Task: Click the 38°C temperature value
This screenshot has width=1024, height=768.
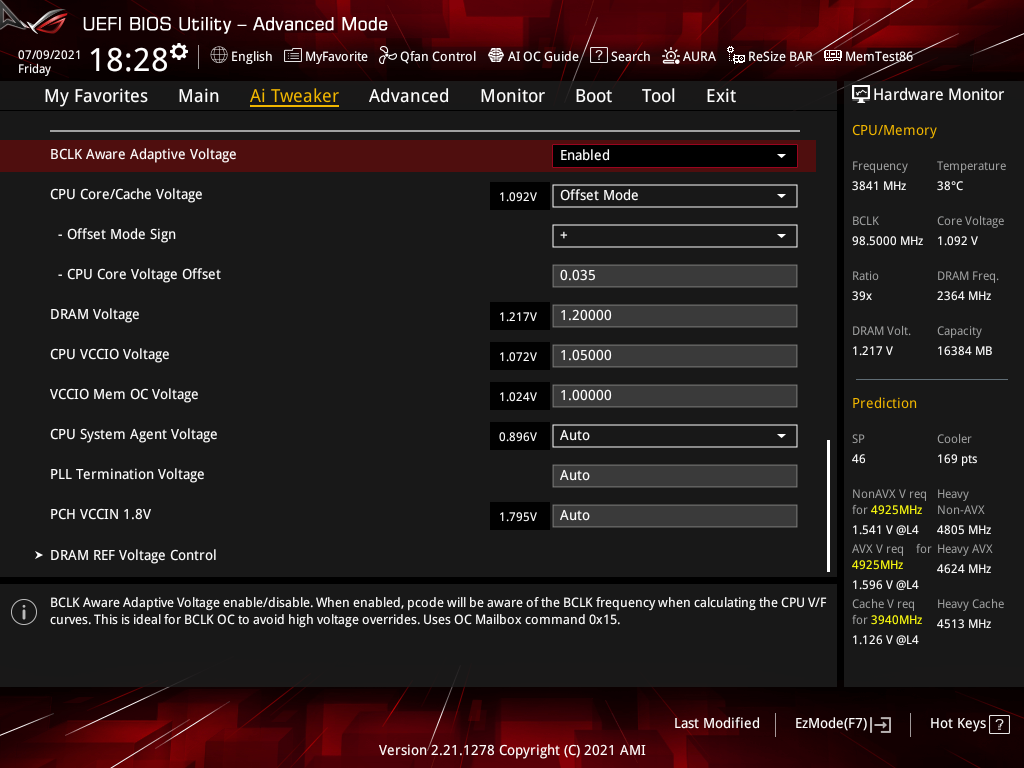Action: pyautogui.click(x=950, y=186)
